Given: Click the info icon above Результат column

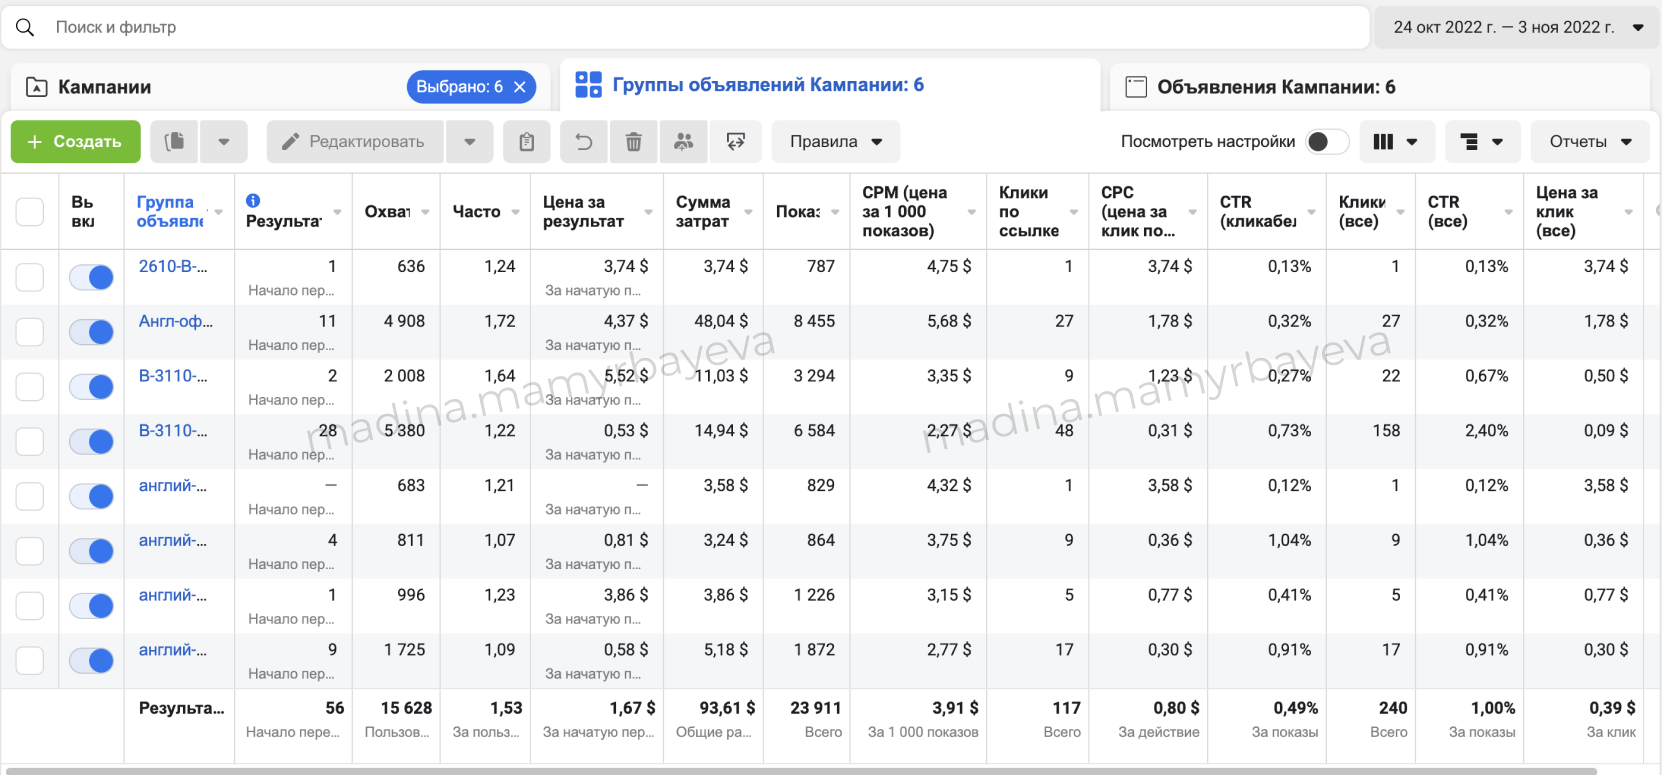Looking at the screenshot, I should pyautogui.click(x=253, y=200).
